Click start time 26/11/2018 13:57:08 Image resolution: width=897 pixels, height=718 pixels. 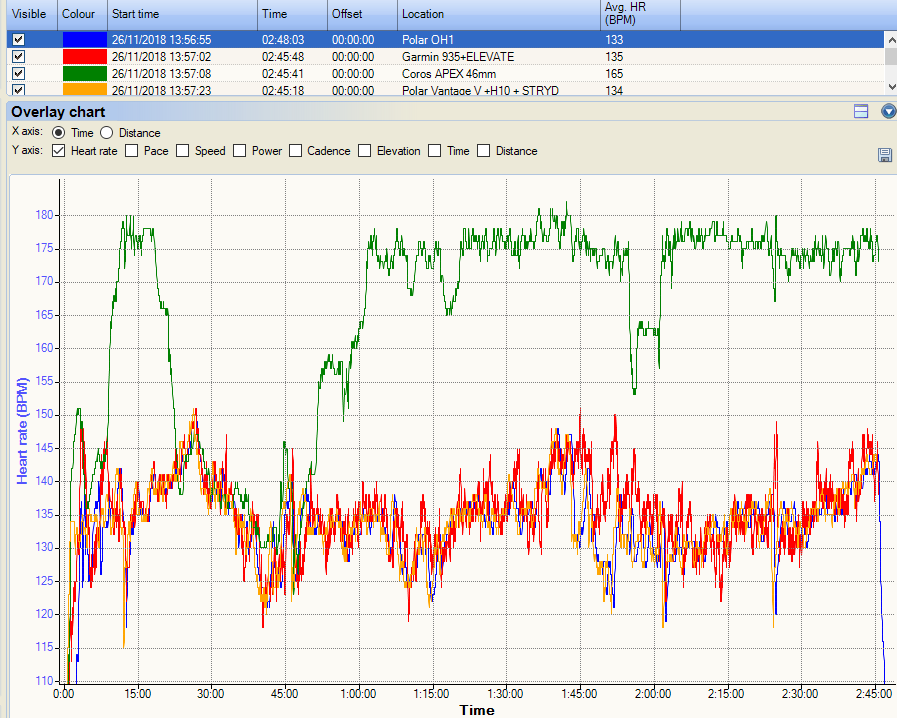click(161, 74)
